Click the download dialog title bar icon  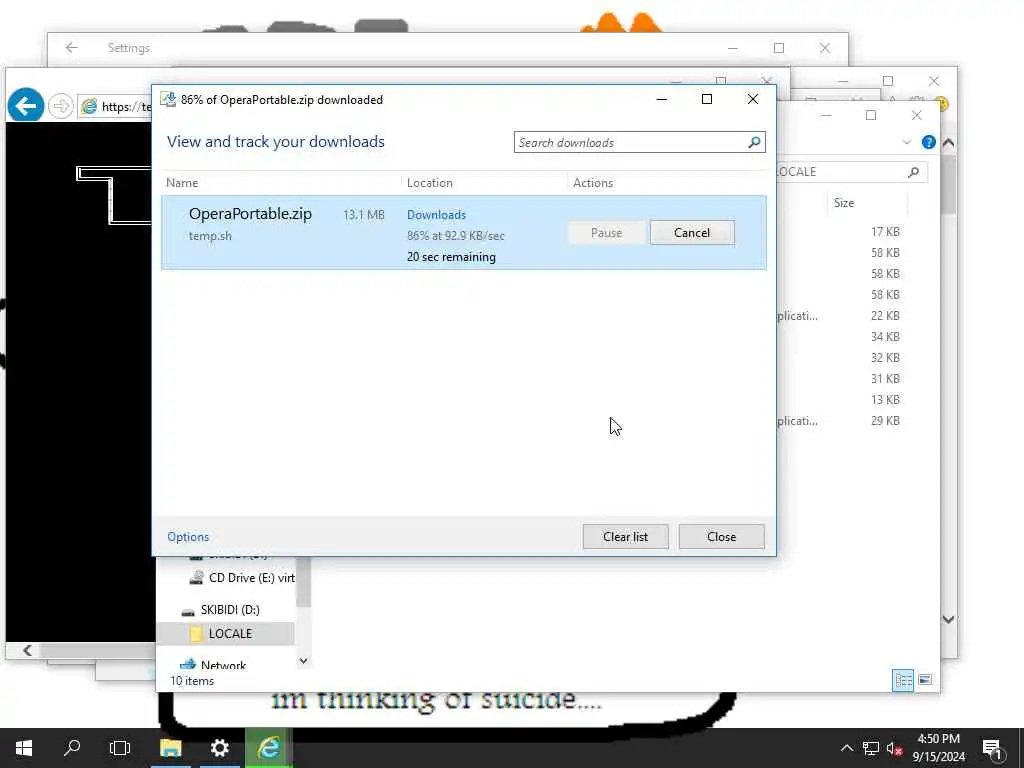(x=168, y=99)
